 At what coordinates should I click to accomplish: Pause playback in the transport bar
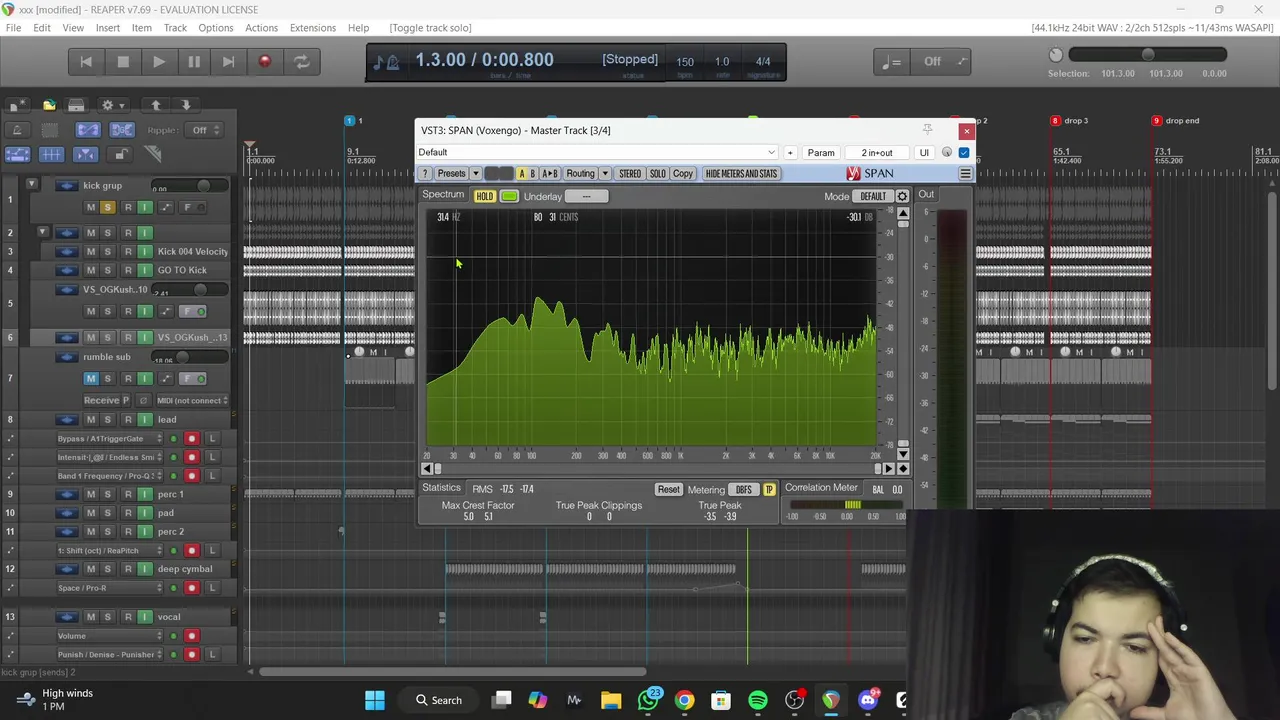194,62
